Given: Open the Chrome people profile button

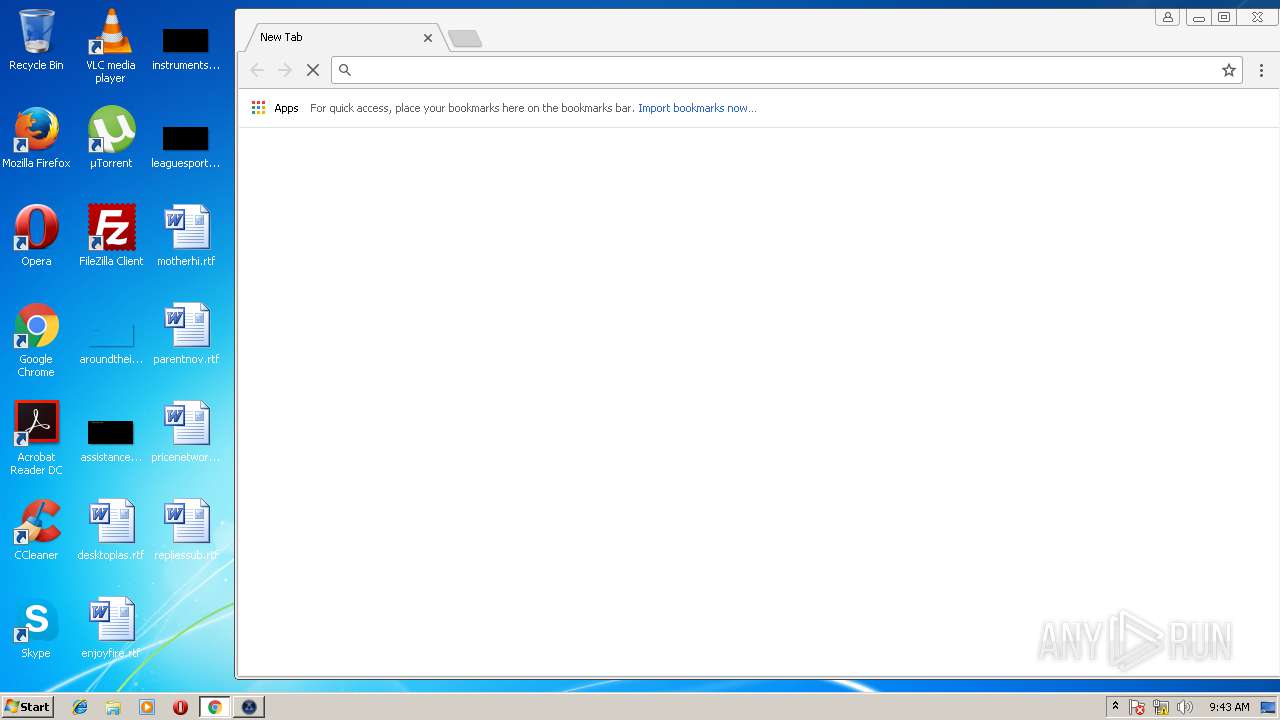Looking at the screenshot, I should point(1167,17).
